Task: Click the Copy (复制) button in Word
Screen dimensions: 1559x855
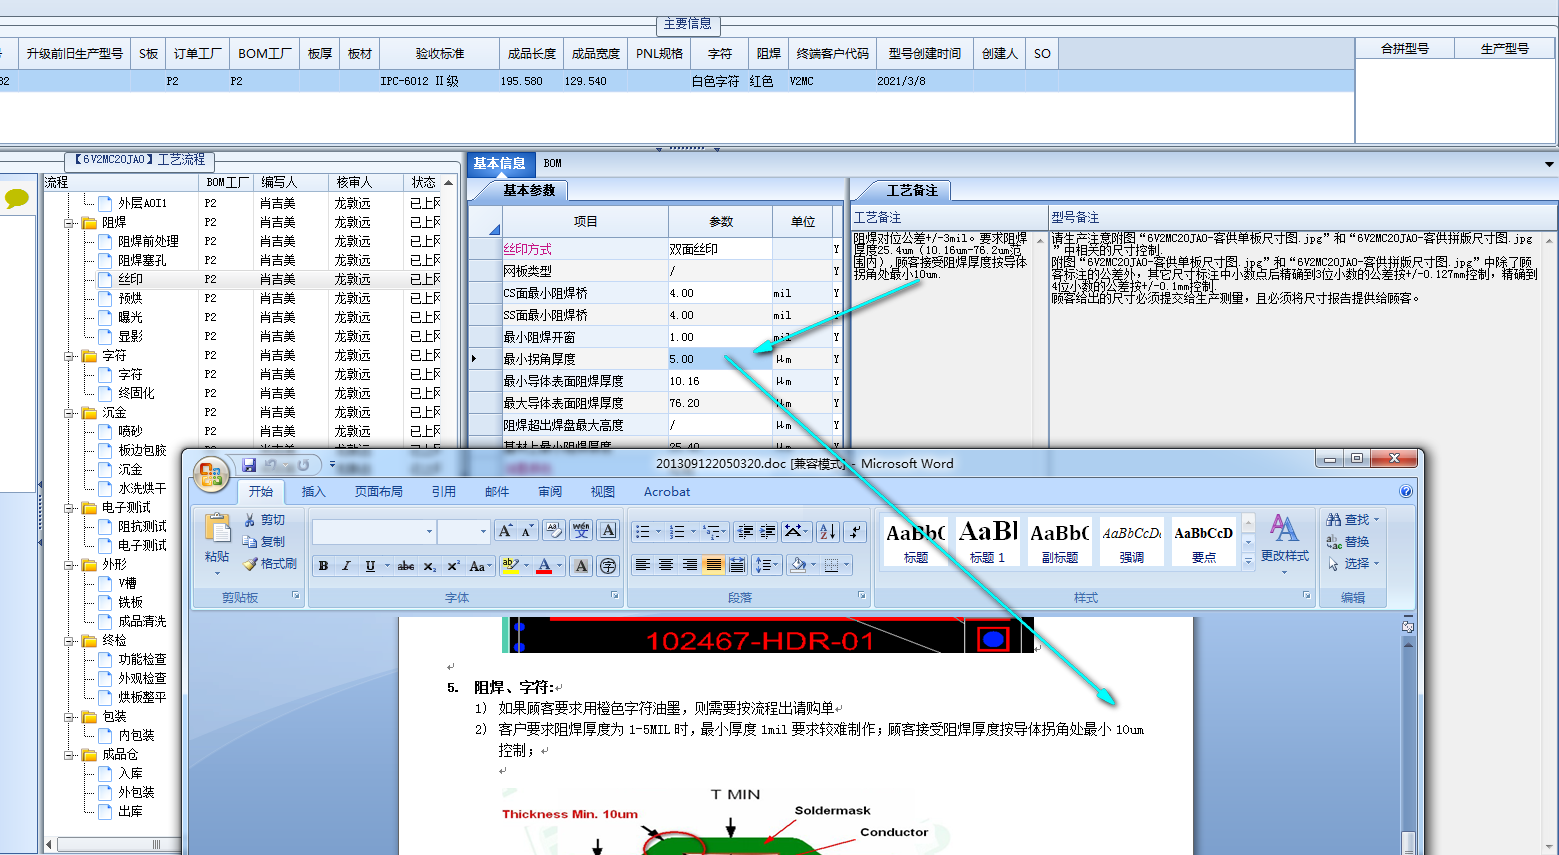Action: tap(265, 542)
